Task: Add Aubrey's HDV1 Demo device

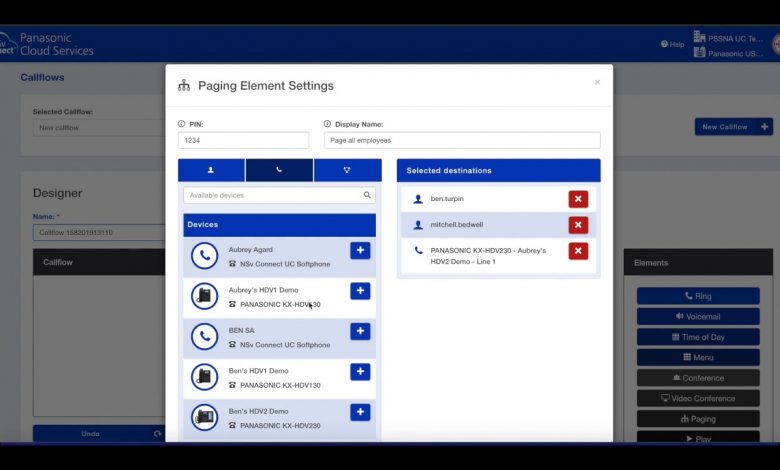Action: point(360,290)
